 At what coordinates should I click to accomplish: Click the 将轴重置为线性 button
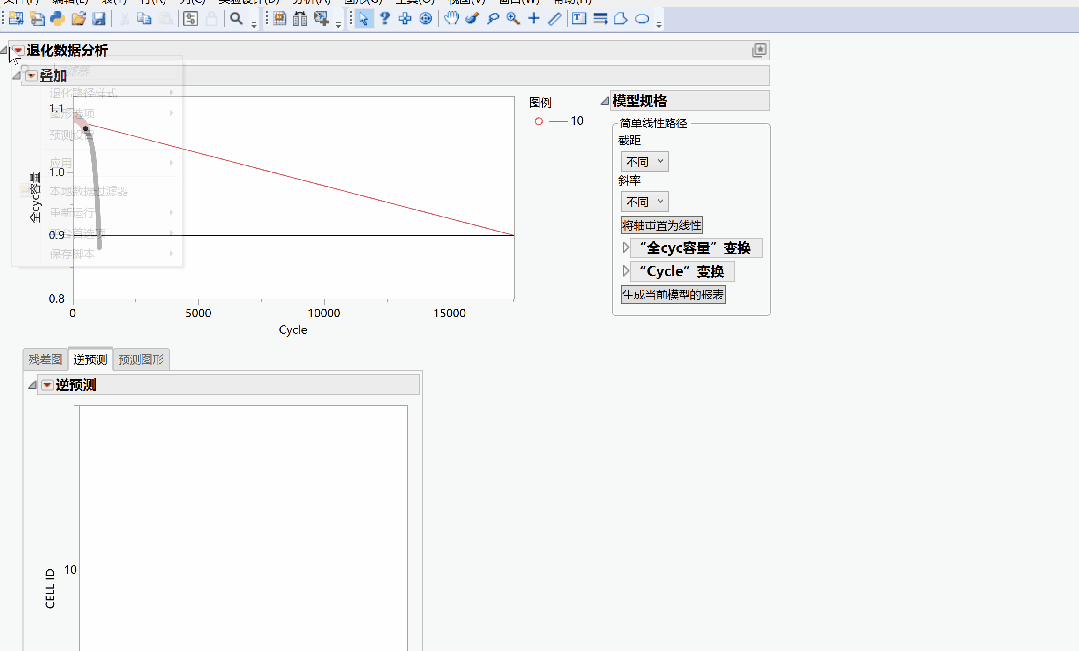pos(662,225)
